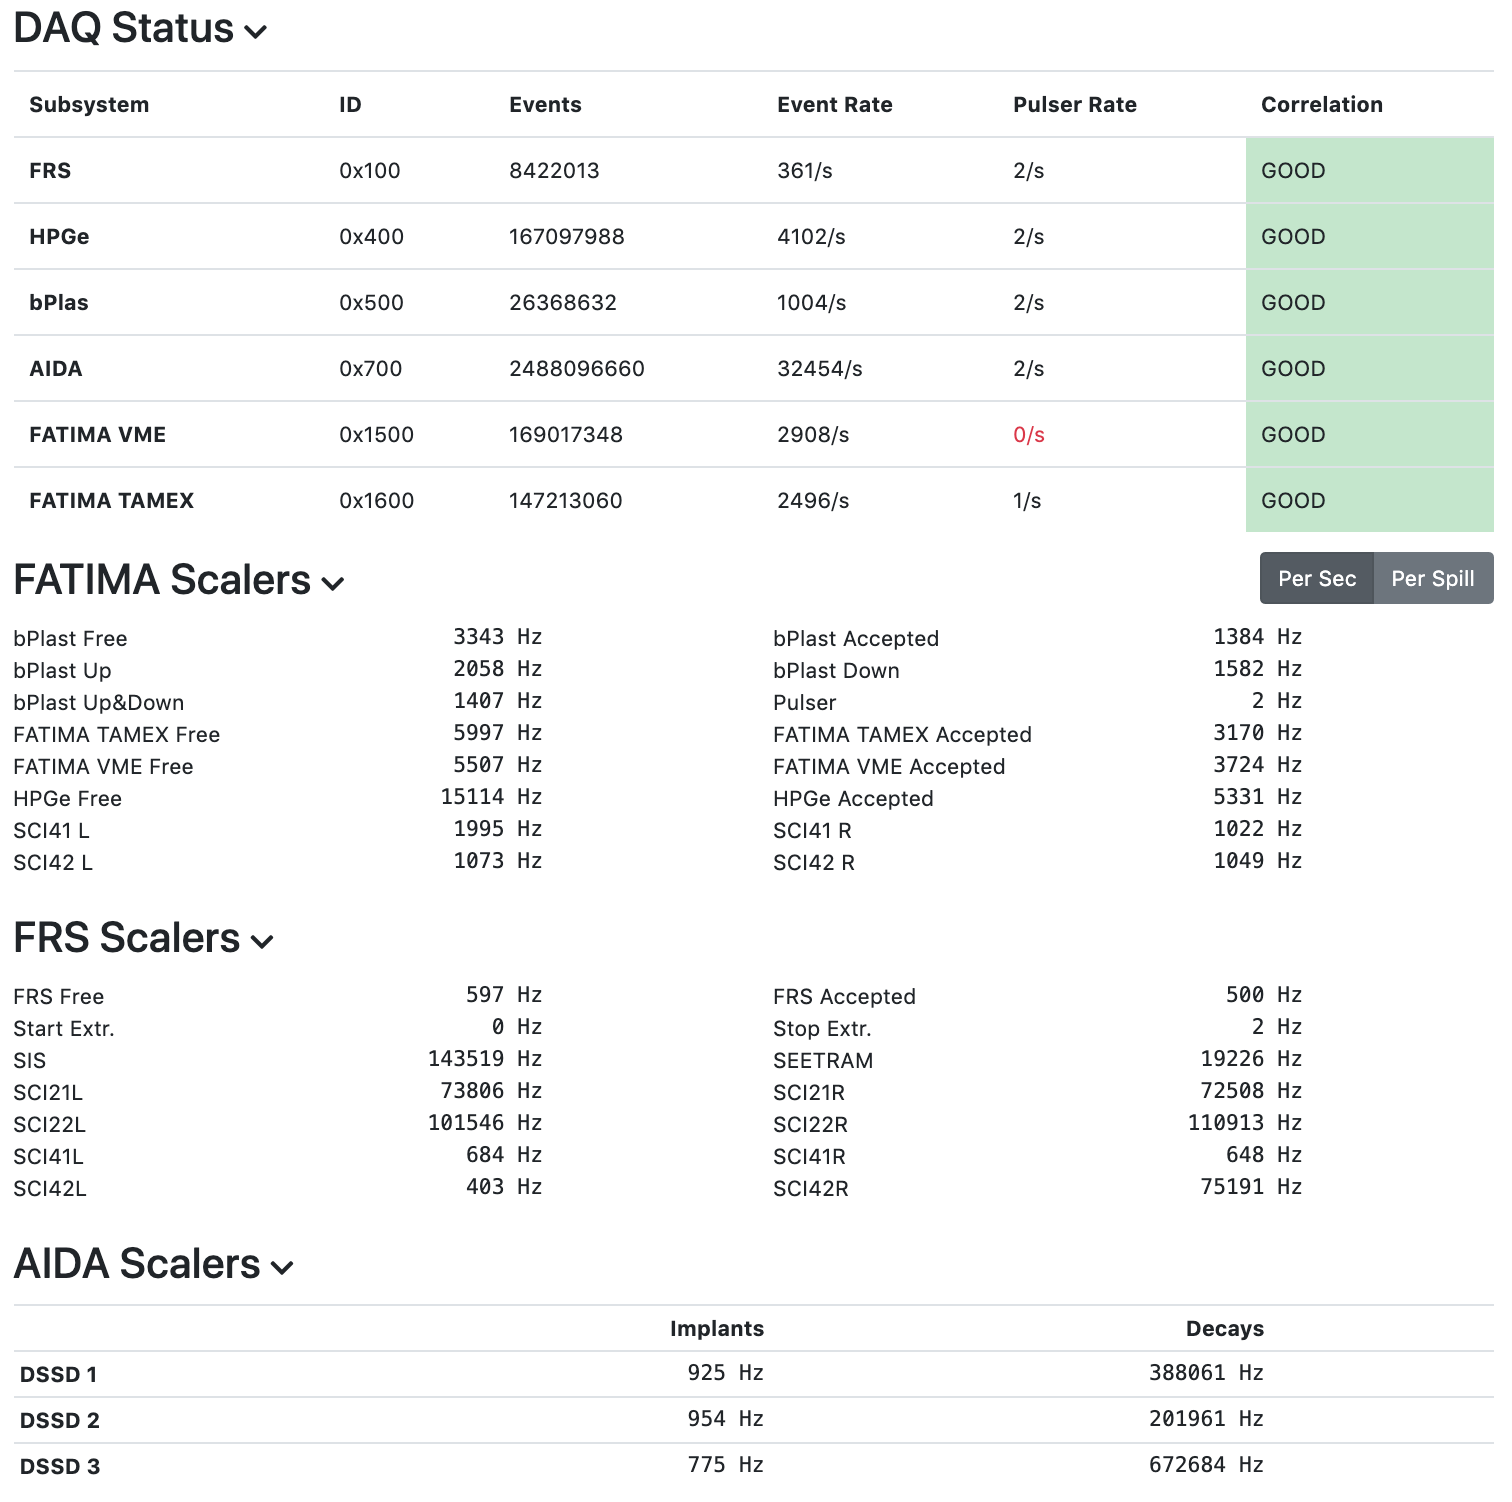The width and height of the screenshot is (1512, 1502).
Task: Click the GOOD correlation cell for AIDA
Action: point(1368,369)
